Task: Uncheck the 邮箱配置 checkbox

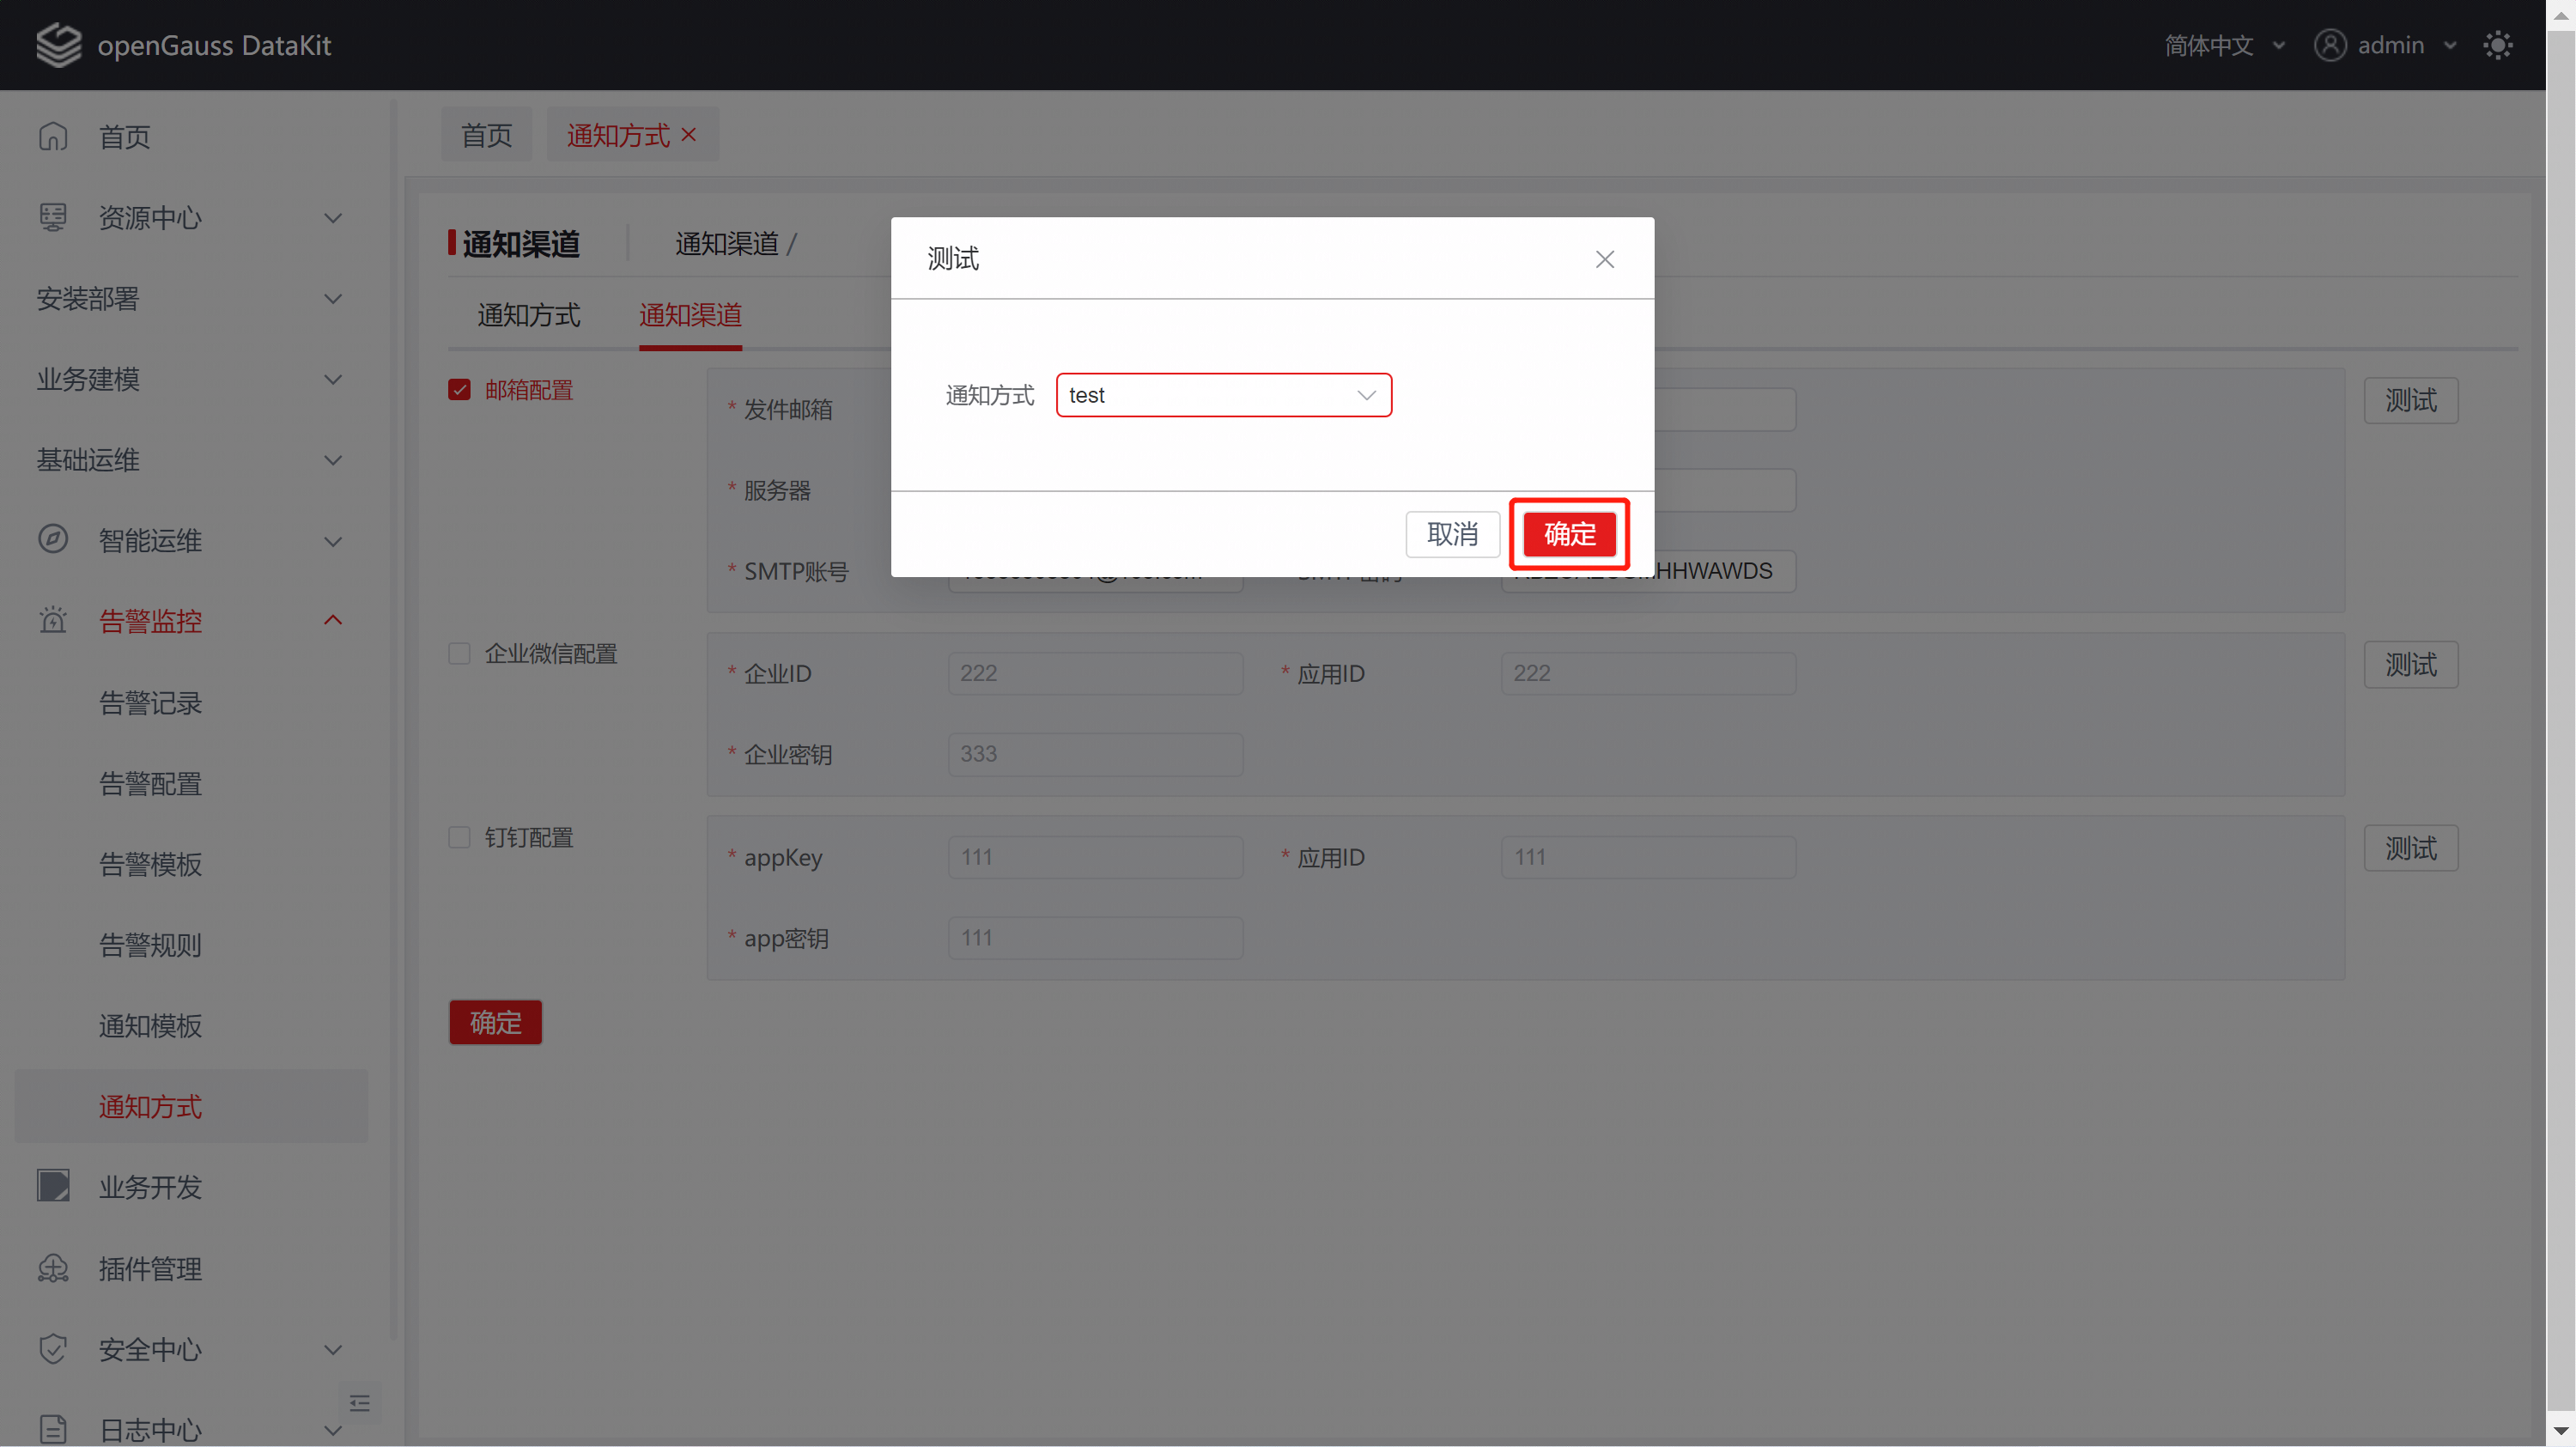Action: [459, 390]
